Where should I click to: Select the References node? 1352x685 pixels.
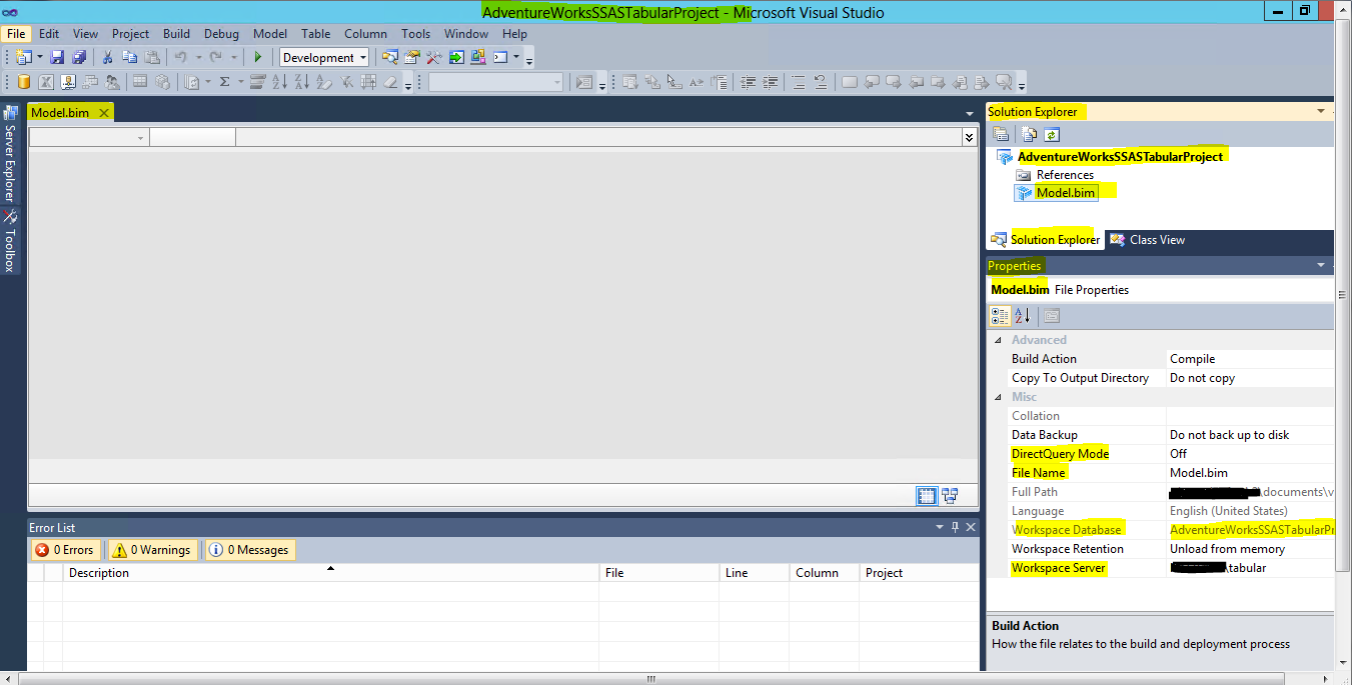[1065, 175]
